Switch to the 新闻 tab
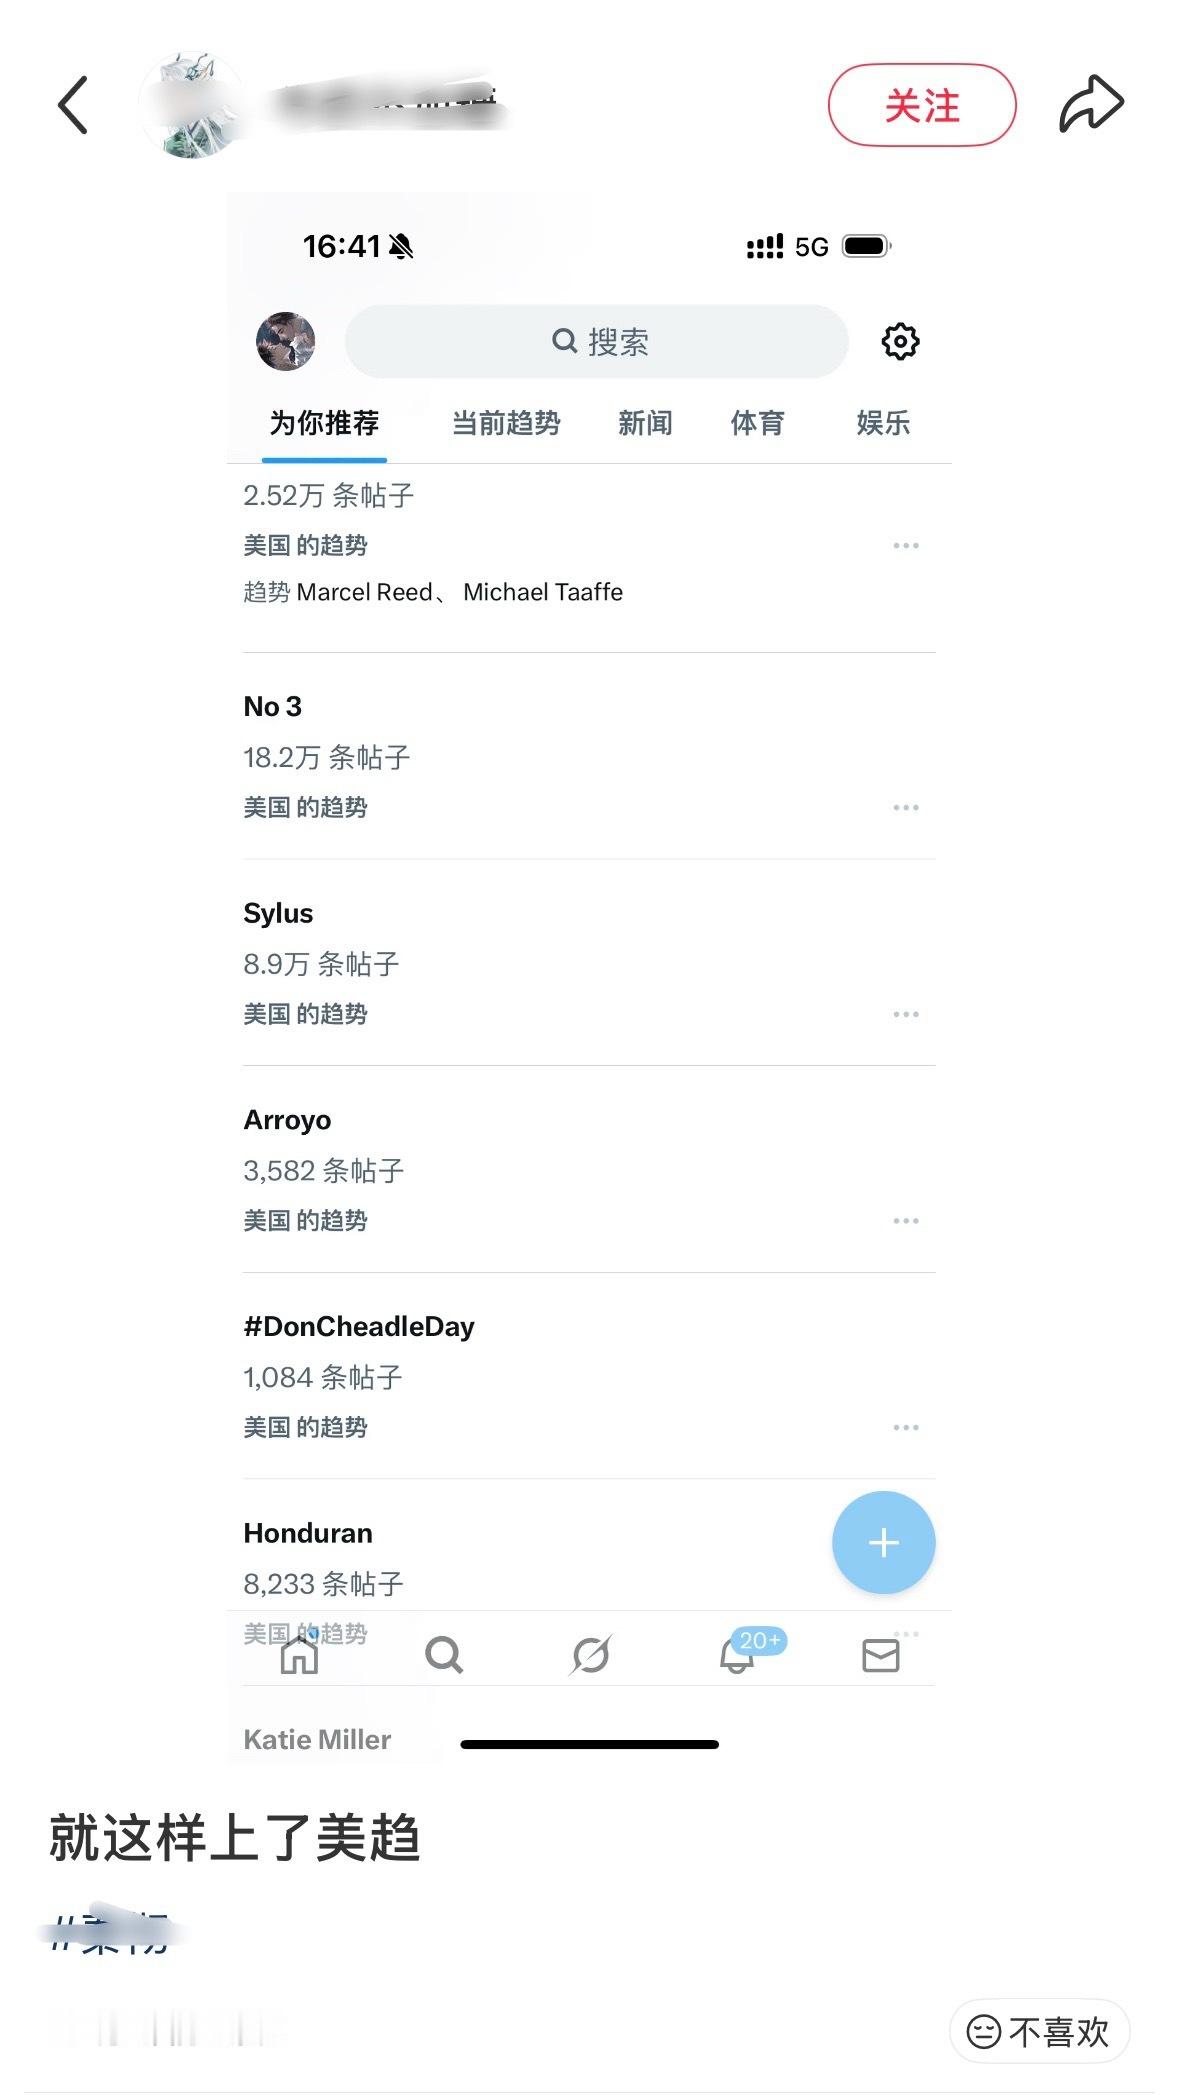The image size is (1179, 2095). tap(645, 423)
